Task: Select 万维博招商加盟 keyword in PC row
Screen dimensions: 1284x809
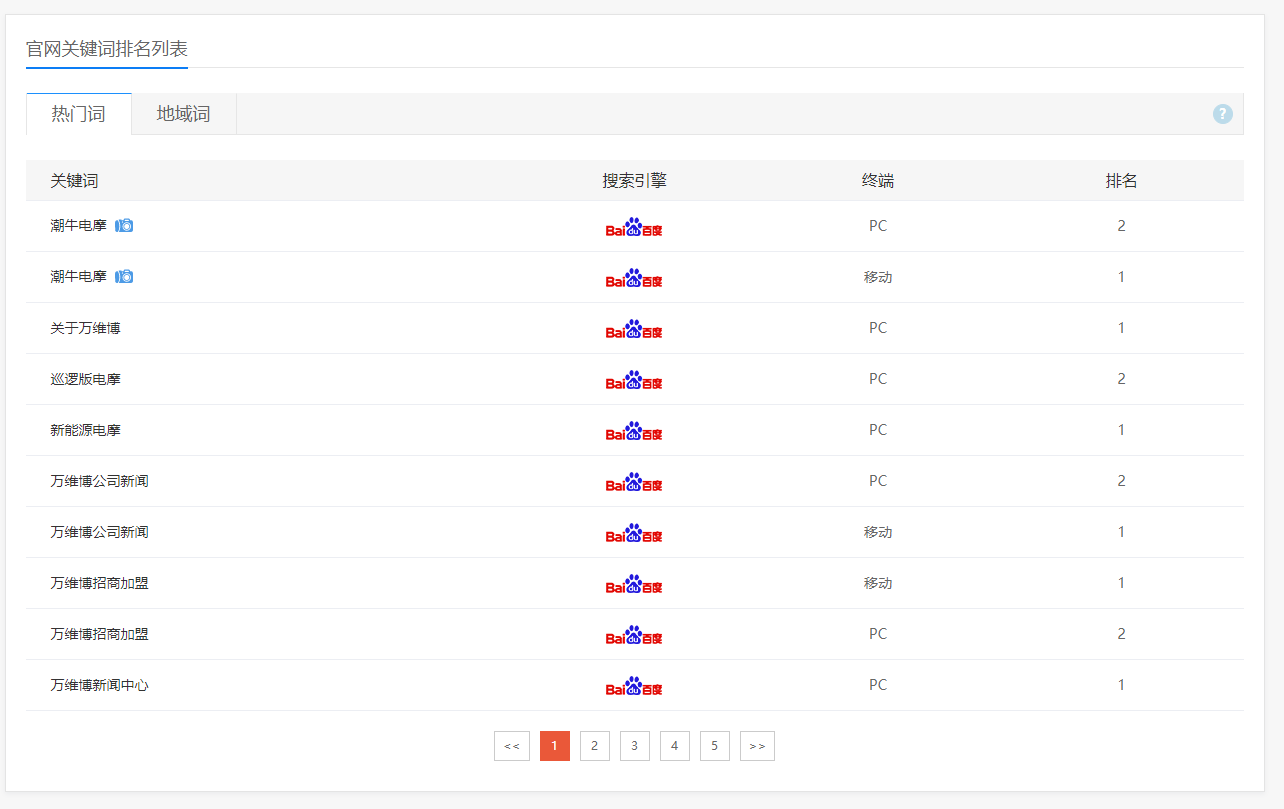Action: coord(100,634)
